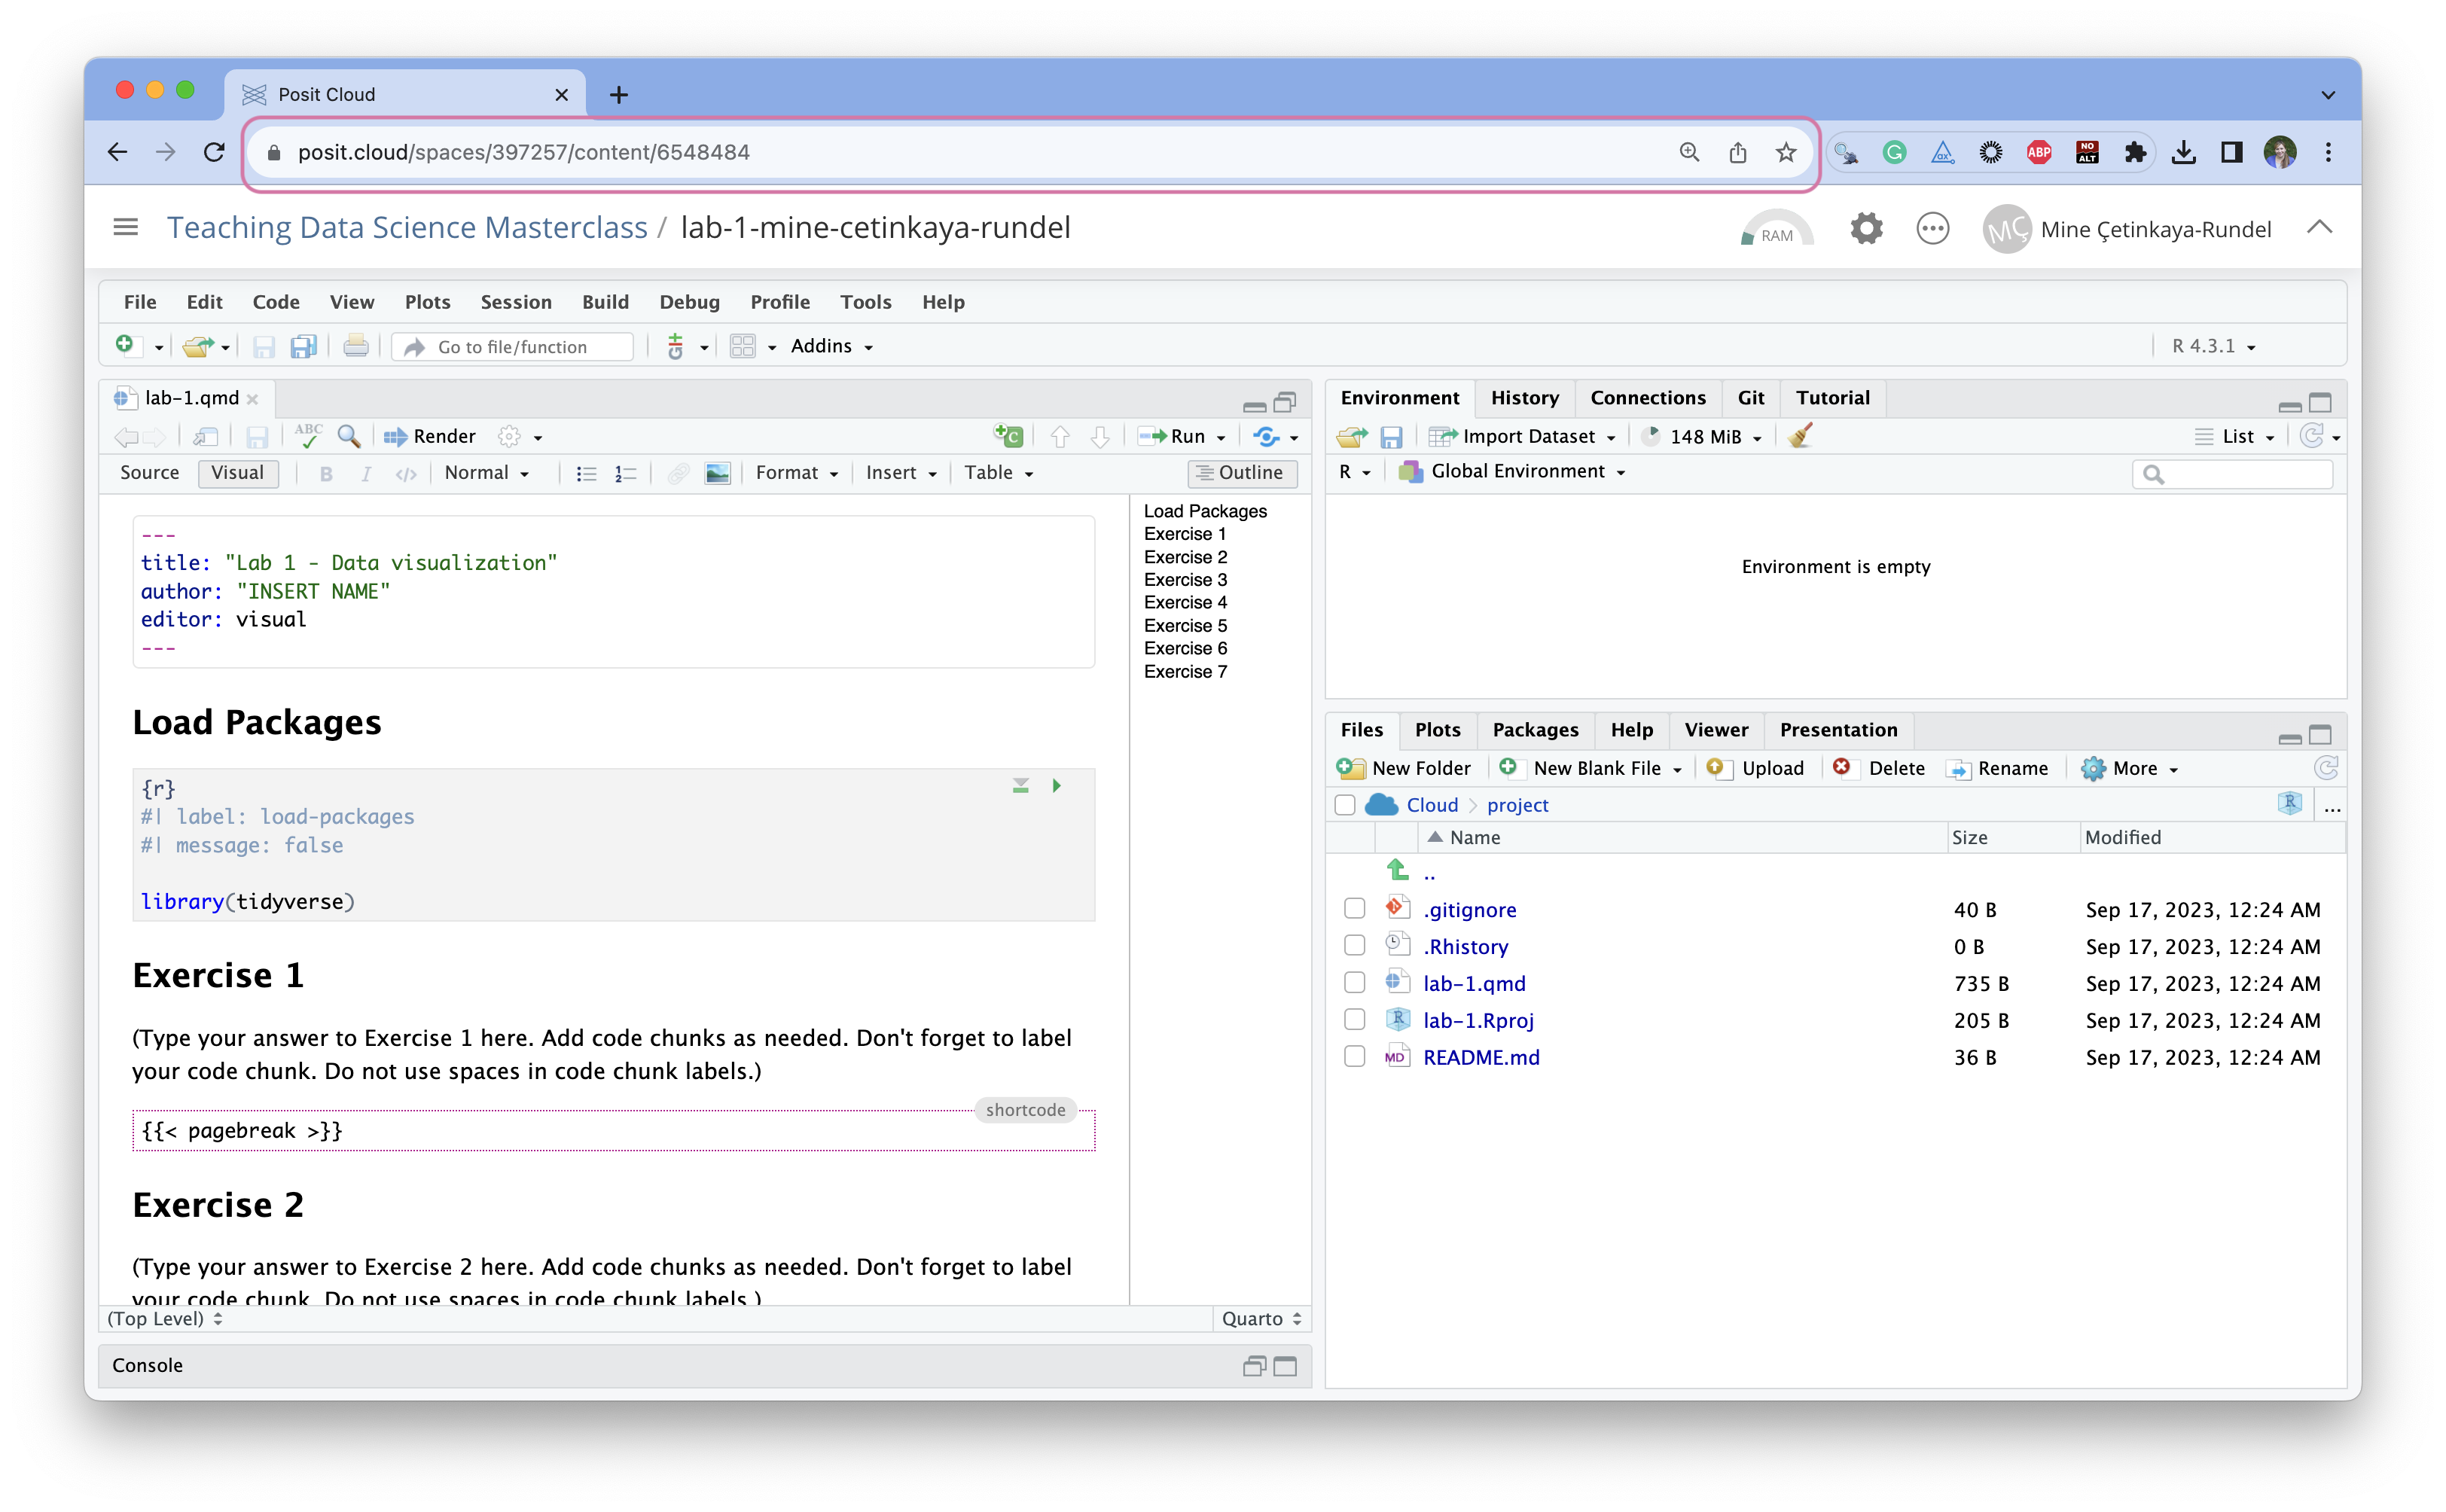Switch to the Git tab
The height and width of the screenshot is (1512, 2446).
pyautogui.click(x=1750, y=398)
